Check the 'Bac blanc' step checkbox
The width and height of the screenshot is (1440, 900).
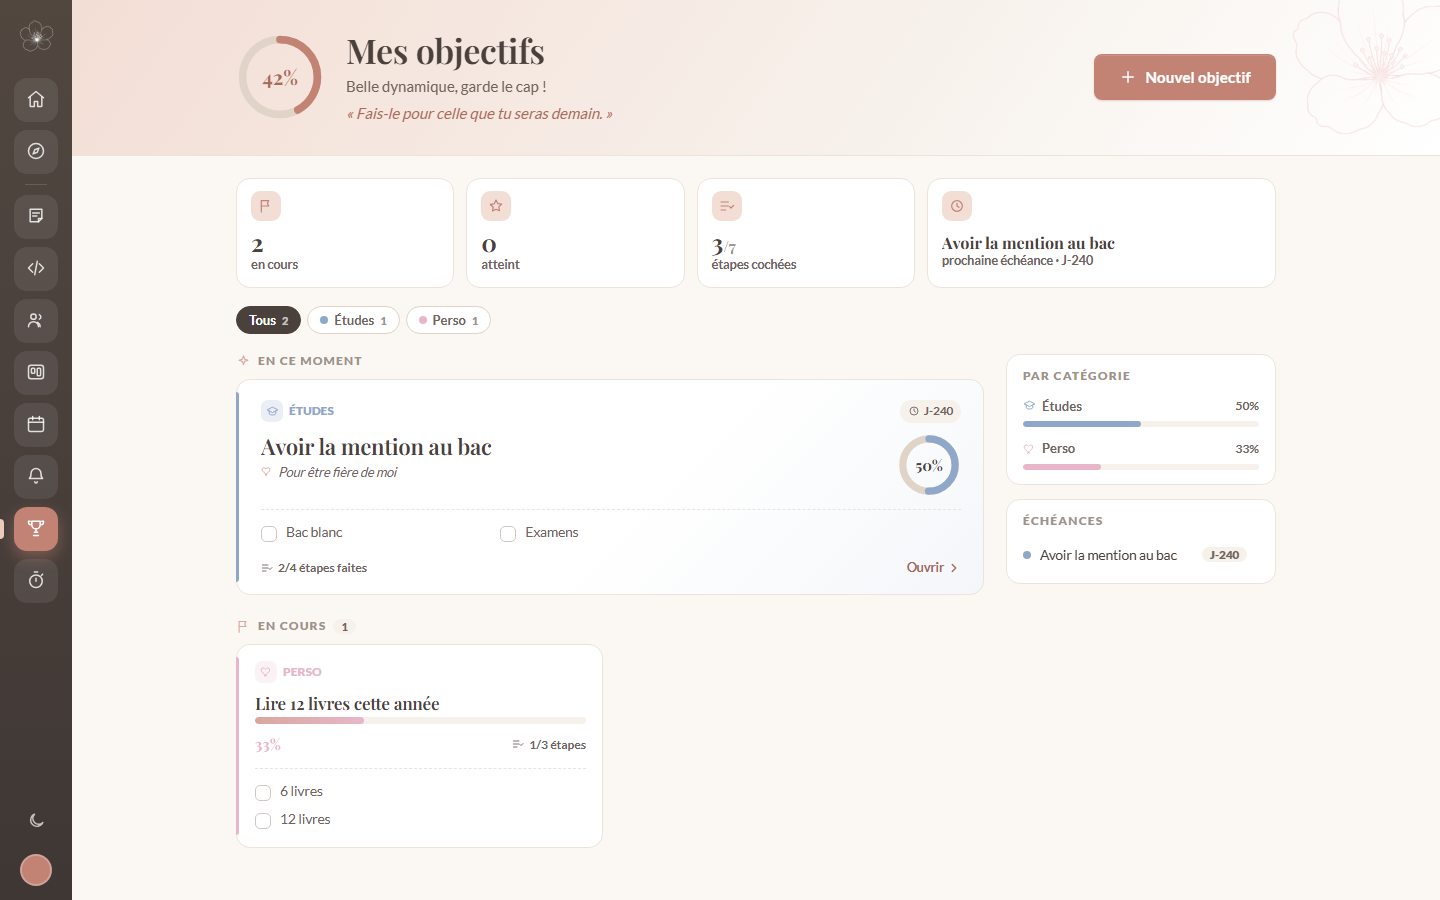(x=269, y=534)
